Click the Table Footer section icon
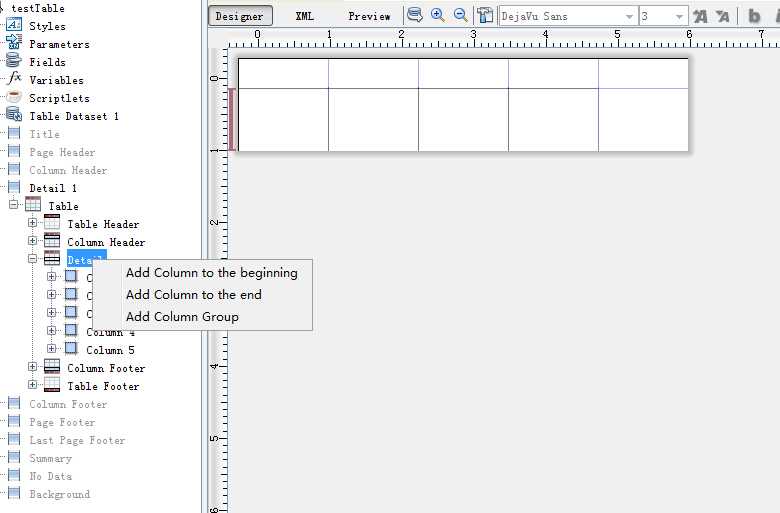The image size is (780, 513). pos(52,385)
